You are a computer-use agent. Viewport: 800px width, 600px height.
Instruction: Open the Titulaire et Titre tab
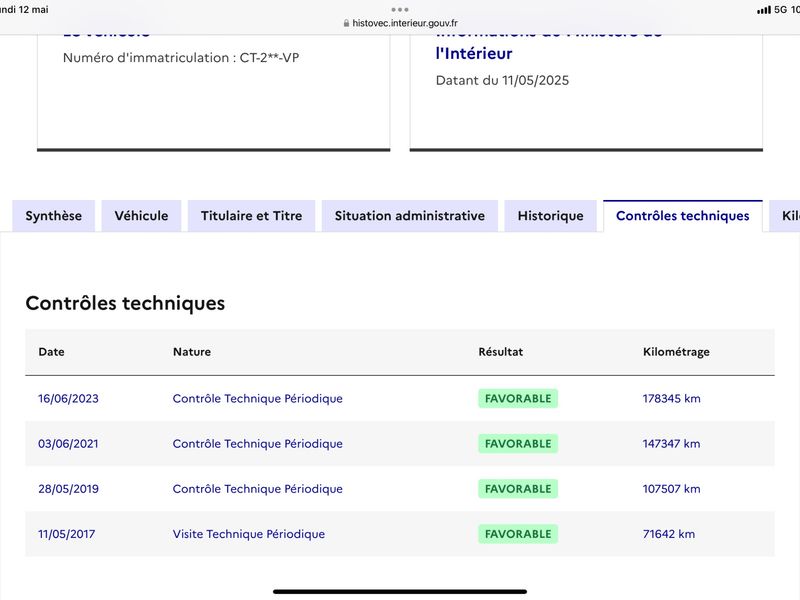click(252, 216)
